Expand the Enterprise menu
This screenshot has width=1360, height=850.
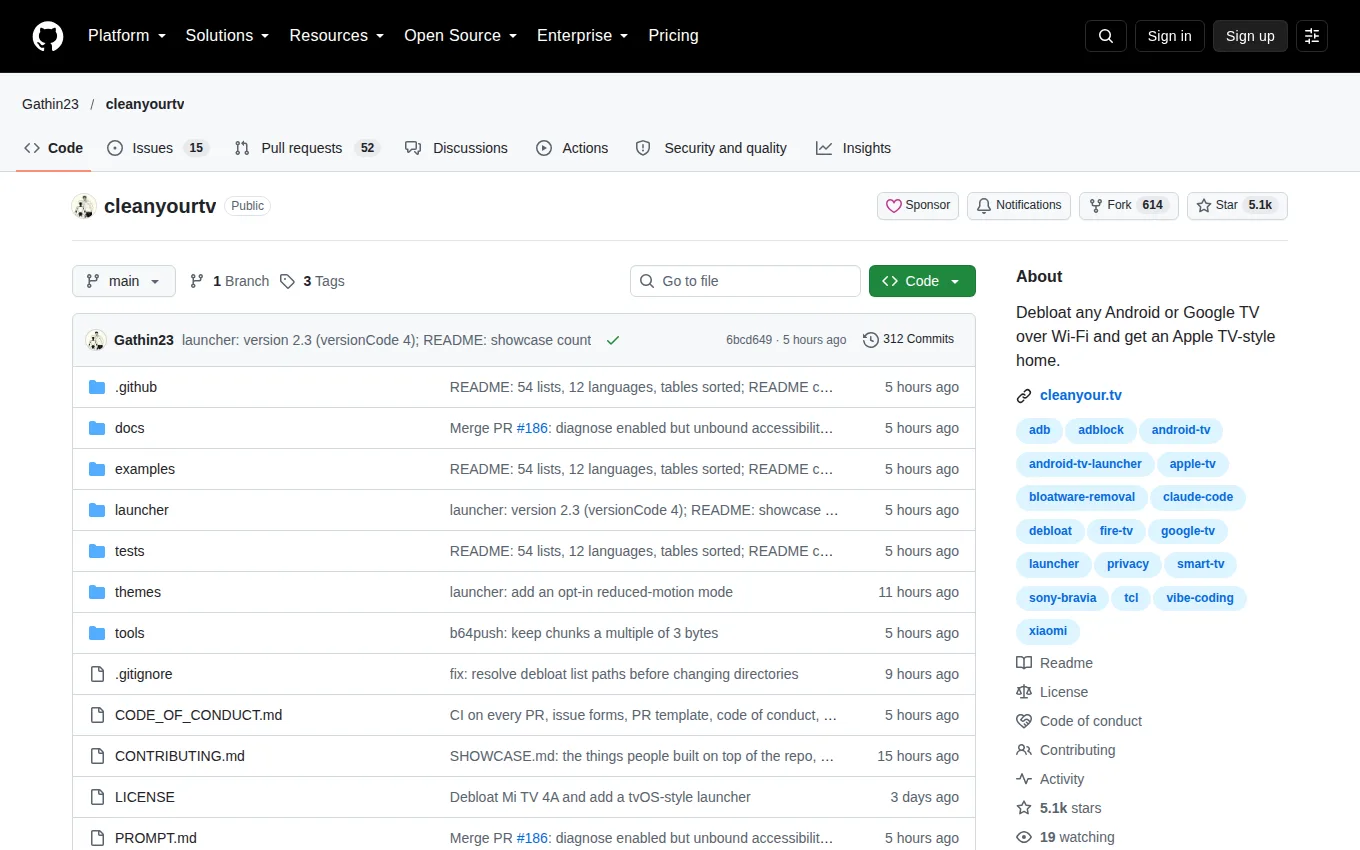582,36
